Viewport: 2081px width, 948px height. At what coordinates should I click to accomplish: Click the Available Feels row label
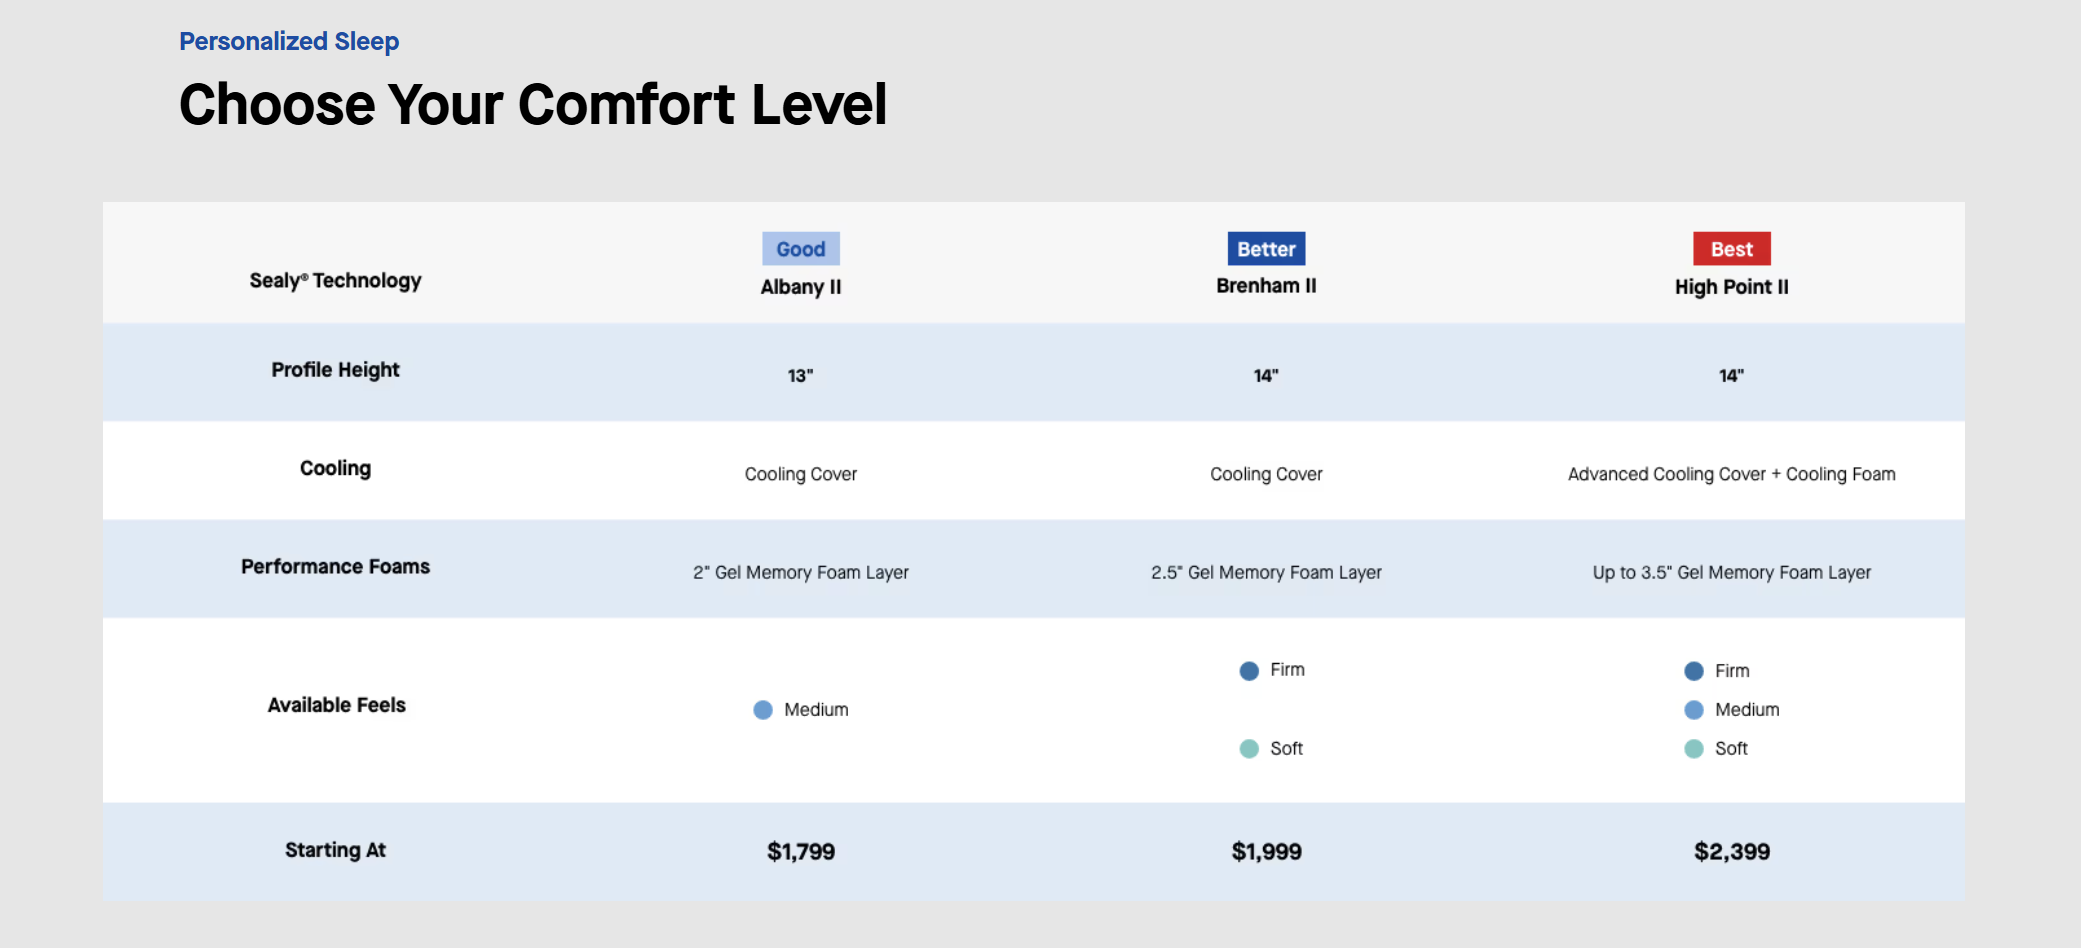click(x=336, y=705)
